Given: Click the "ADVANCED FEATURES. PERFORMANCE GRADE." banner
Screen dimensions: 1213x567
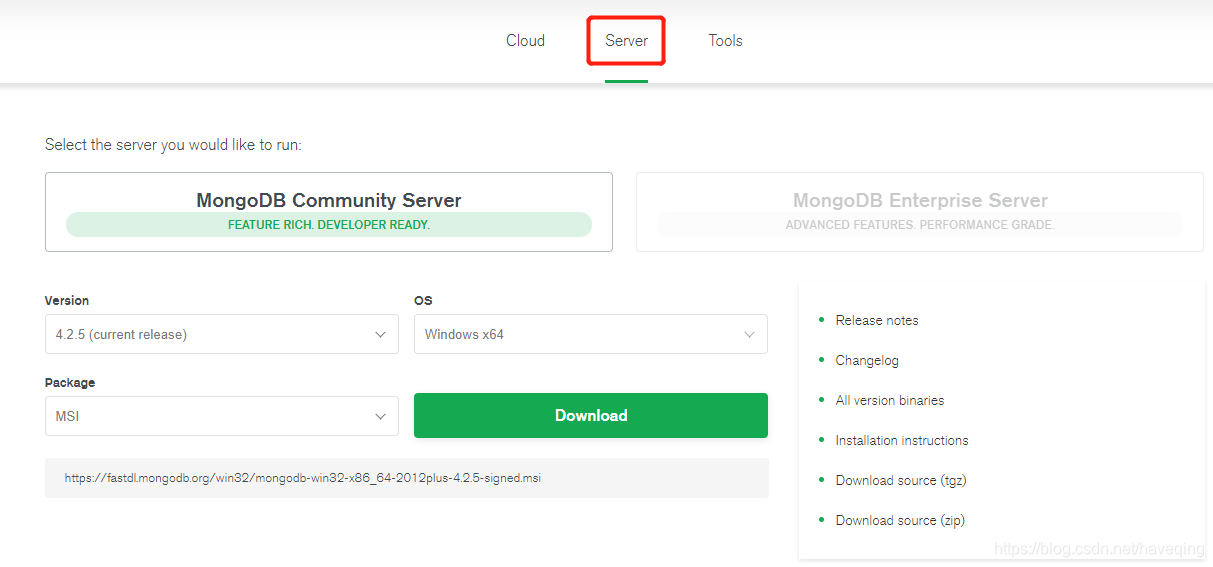Looking at the screenshot, I should tap(920, 225).
